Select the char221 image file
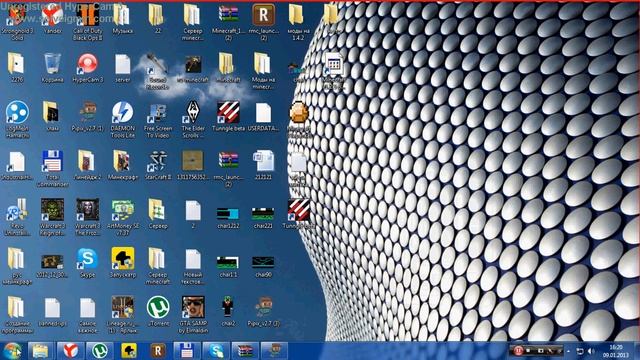640x360 pixels. coord(263,218)
